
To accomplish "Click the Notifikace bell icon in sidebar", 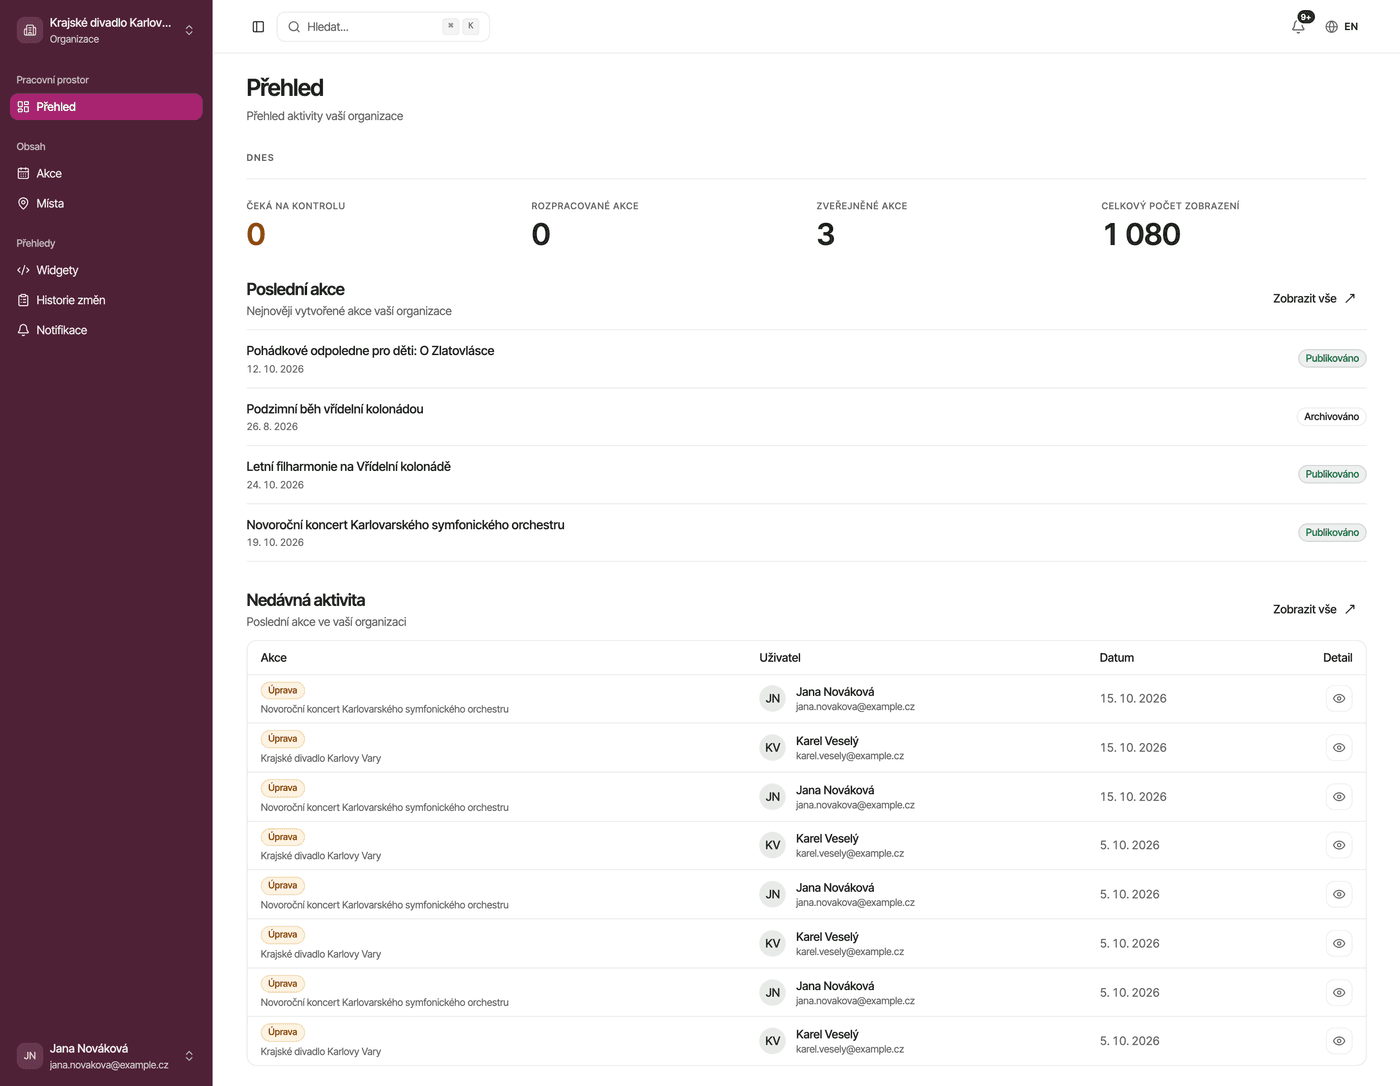I will click(x=23, y=330).
